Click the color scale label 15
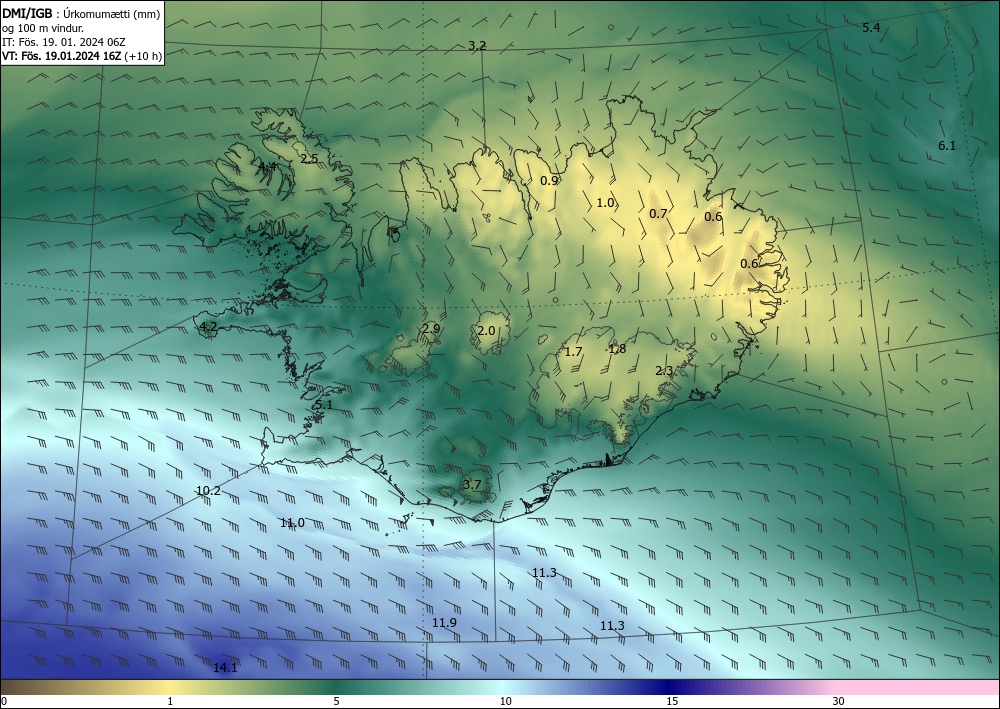The height and width of the screenshot is (709, 1000). [672, 701]
